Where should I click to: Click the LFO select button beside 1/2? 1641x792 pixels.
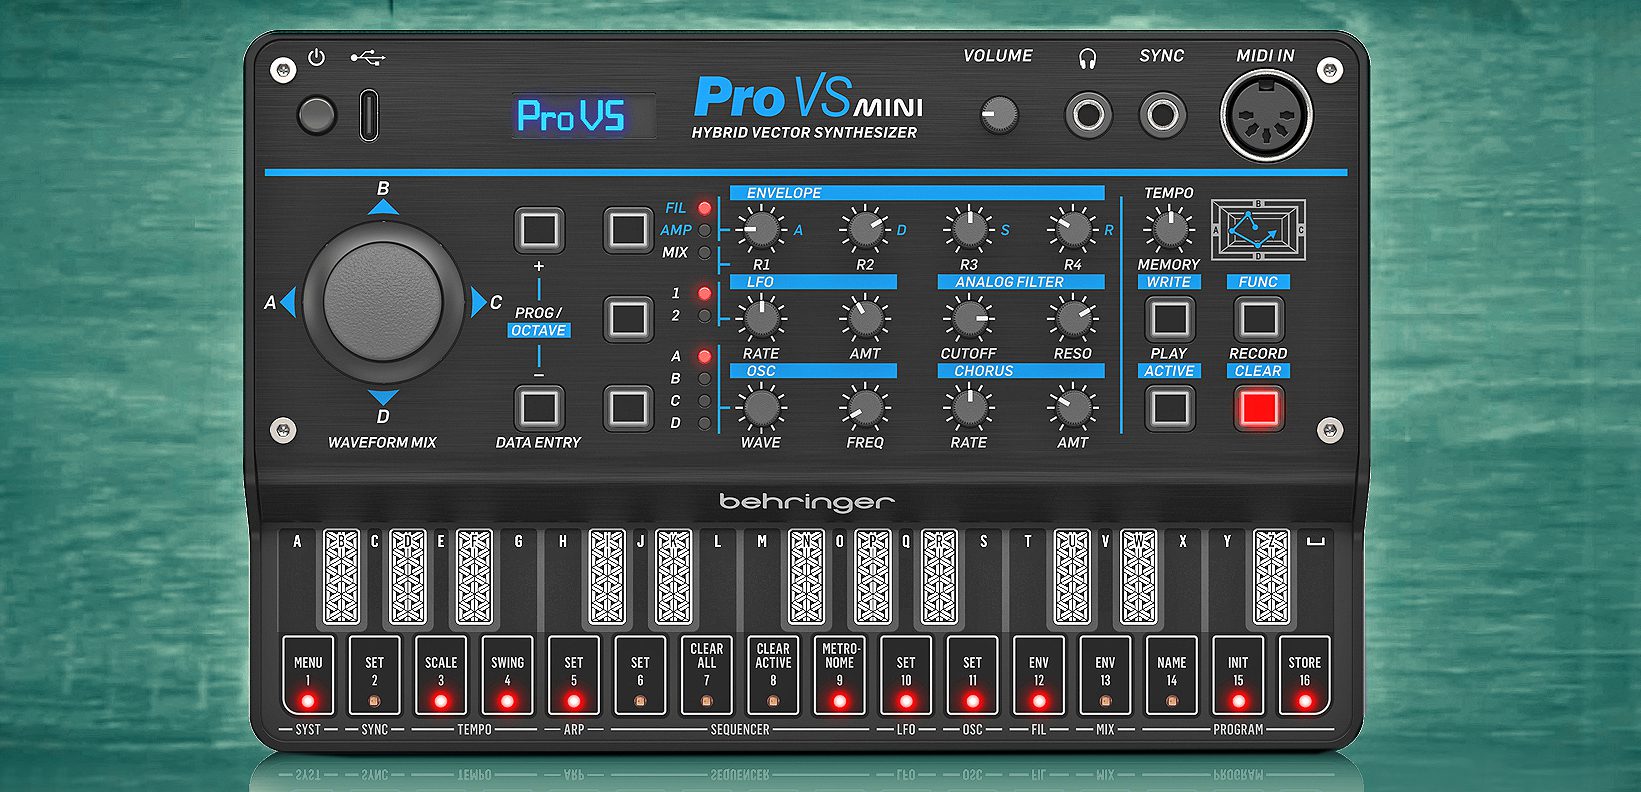(x=628, y=319)
